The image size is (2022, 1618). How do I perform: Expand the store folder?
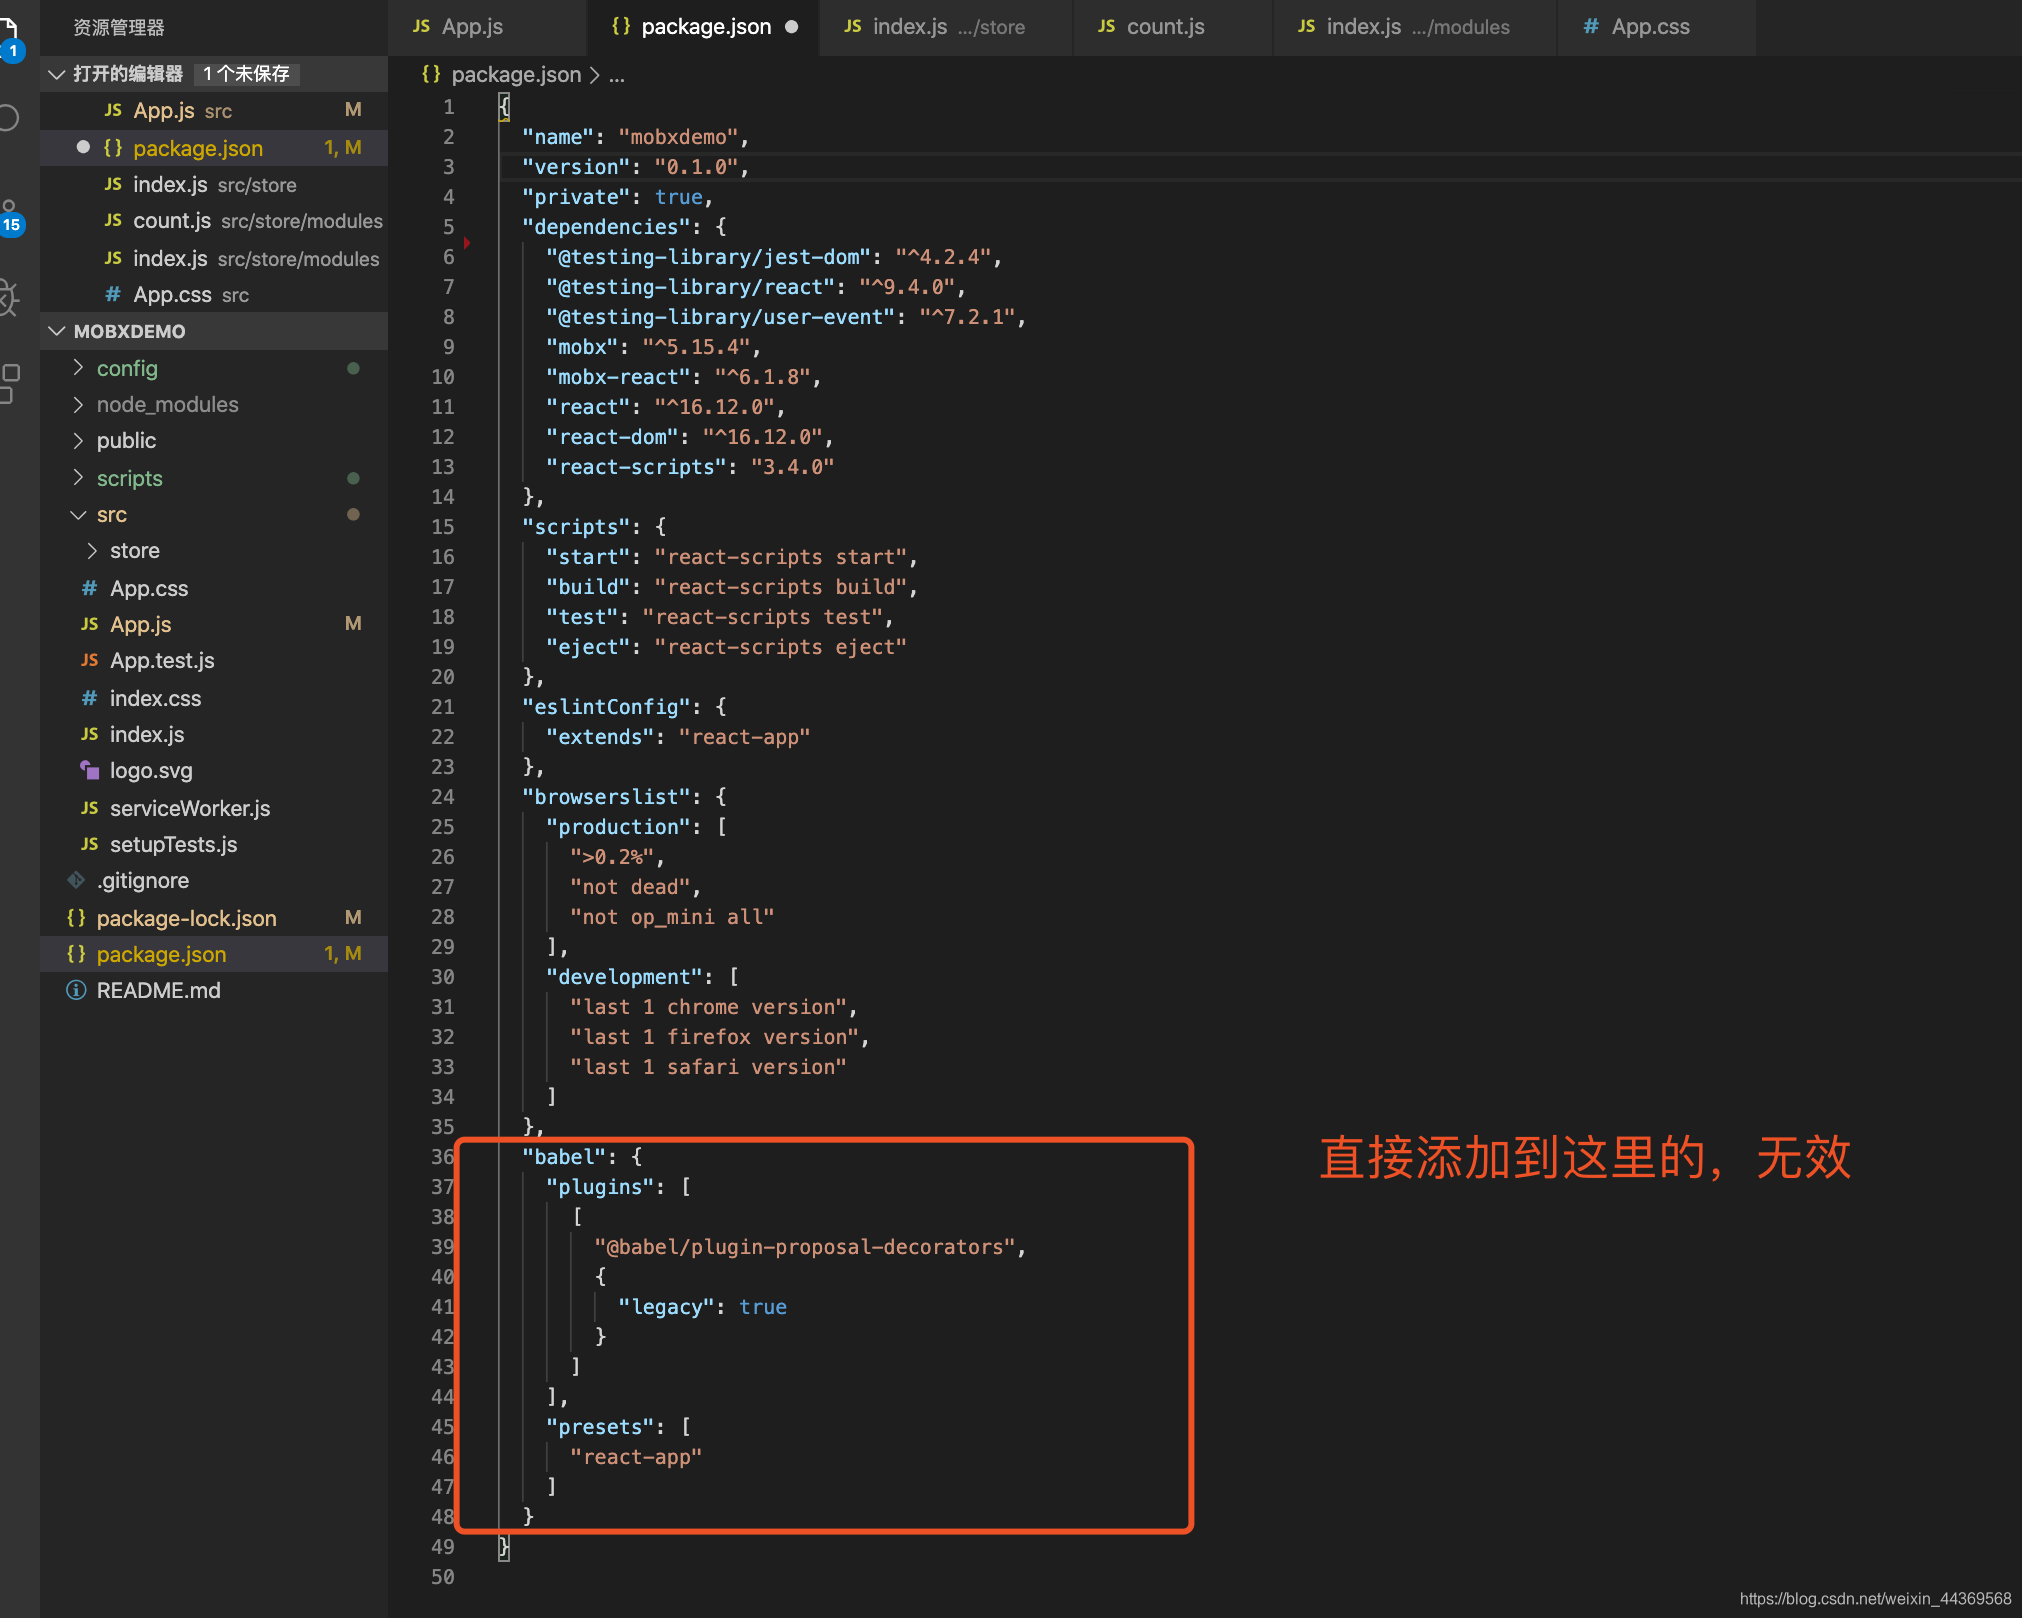92,550
